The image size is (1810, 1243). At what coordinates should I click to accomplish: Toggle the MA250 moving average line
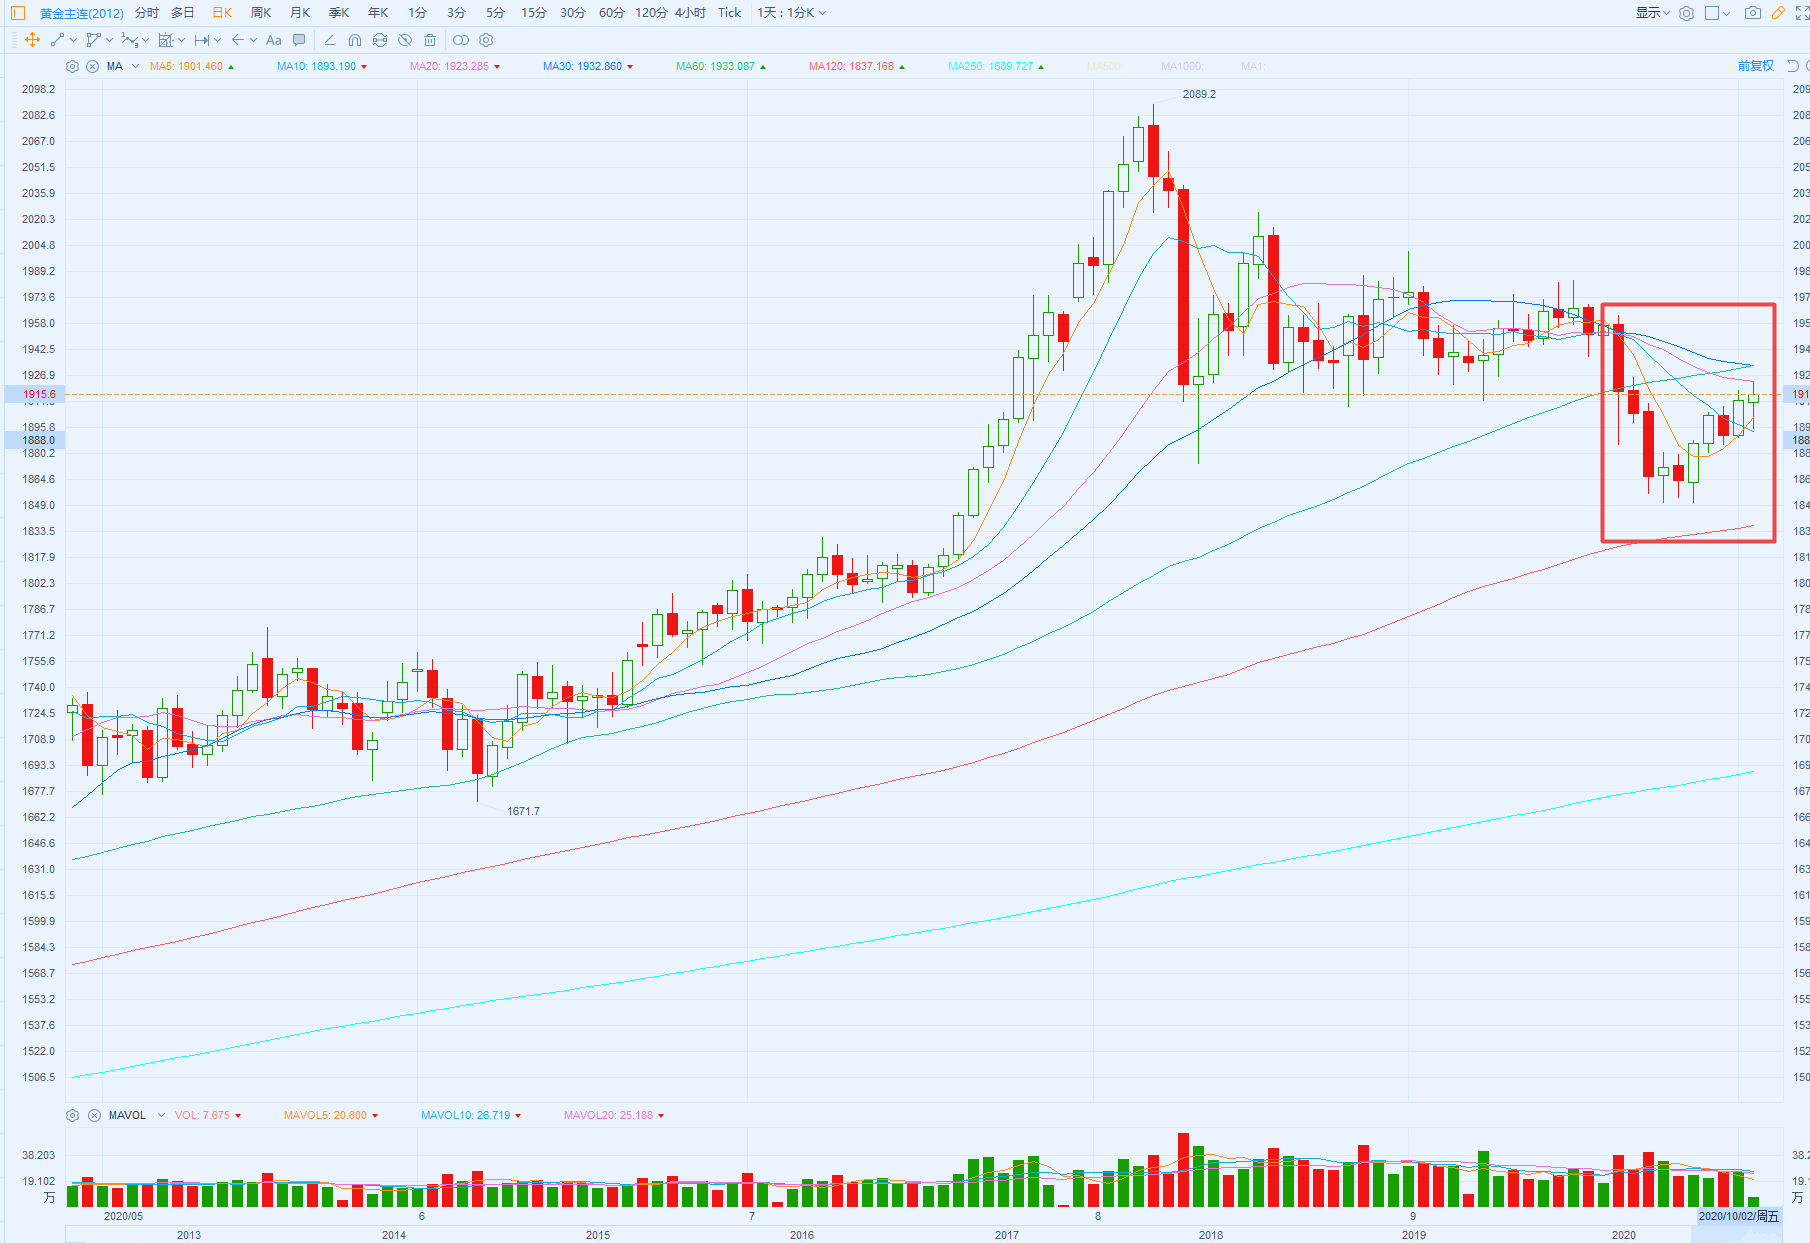996,66
